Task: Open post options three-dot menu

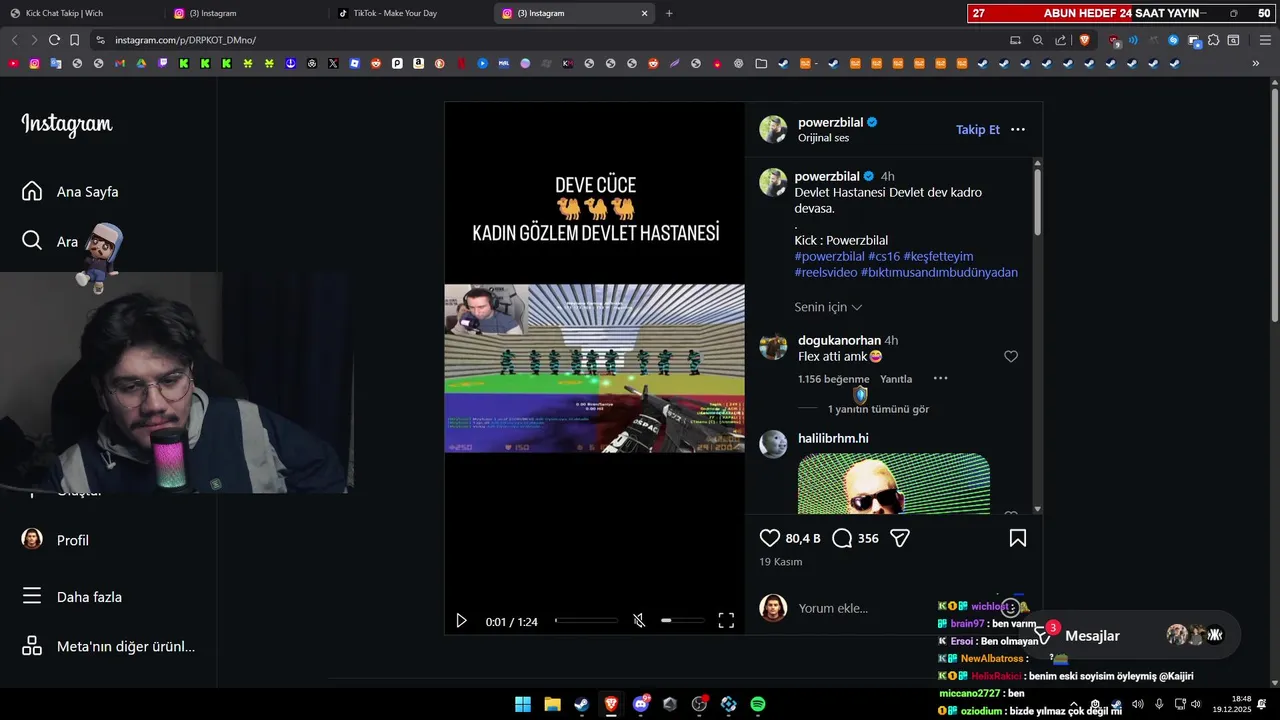Action: coord(1018,129)
